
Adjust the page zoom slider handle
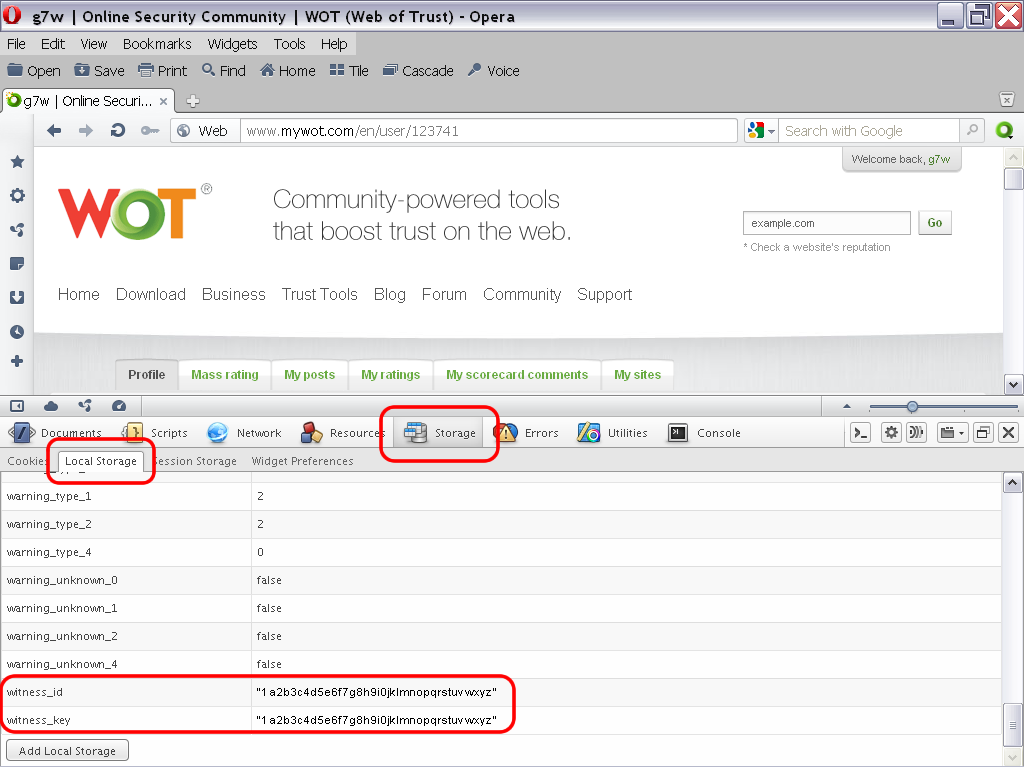(912, 407)
